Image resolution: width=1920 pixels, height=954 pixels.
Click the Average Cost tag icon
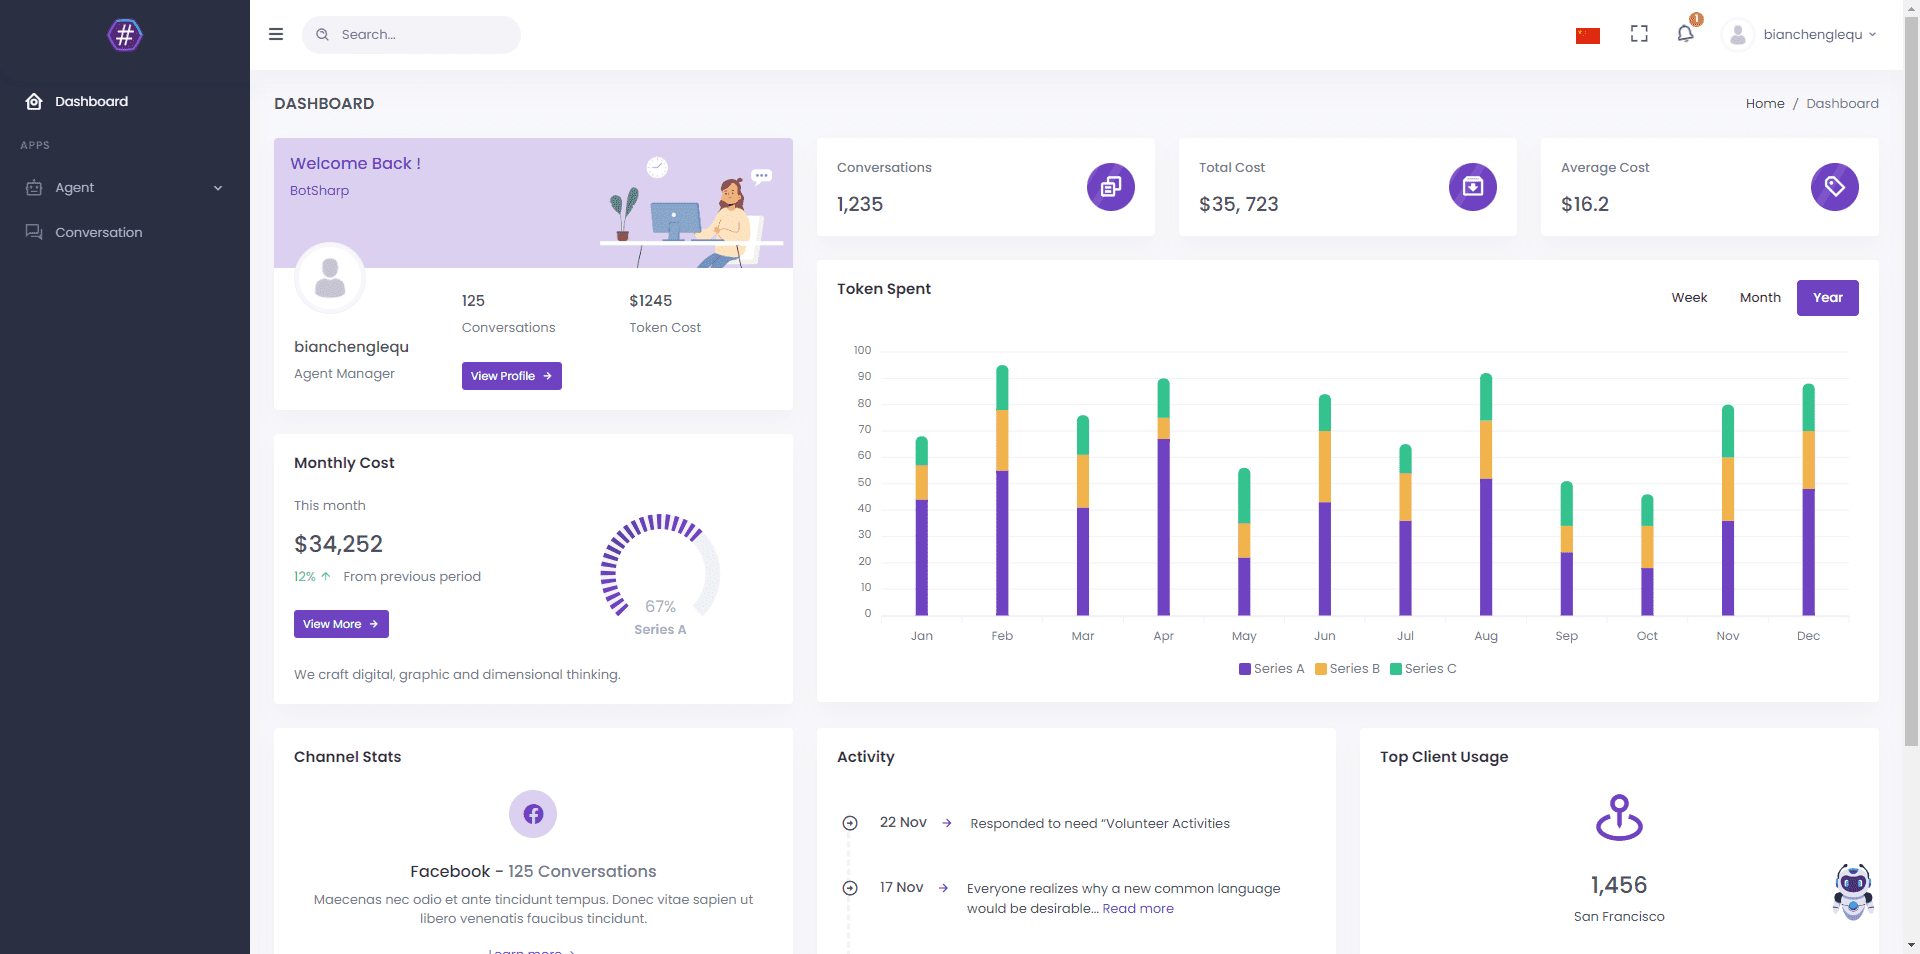[1834, 187]
